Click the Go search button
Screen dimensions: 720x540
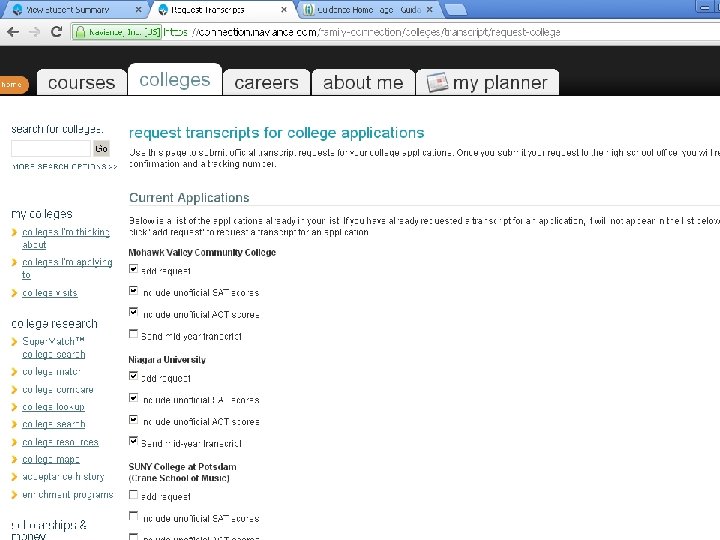pos(101,148)
